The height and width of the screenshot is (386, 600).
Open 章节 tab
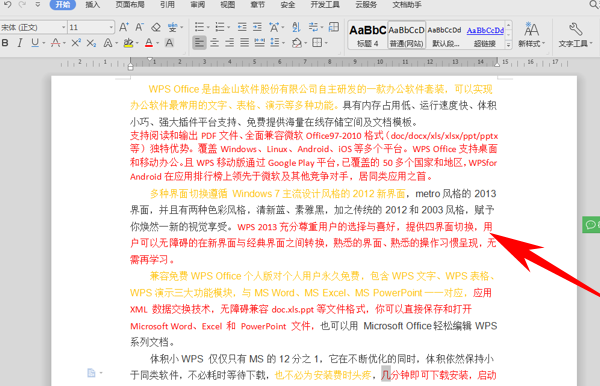coord(258,5)
